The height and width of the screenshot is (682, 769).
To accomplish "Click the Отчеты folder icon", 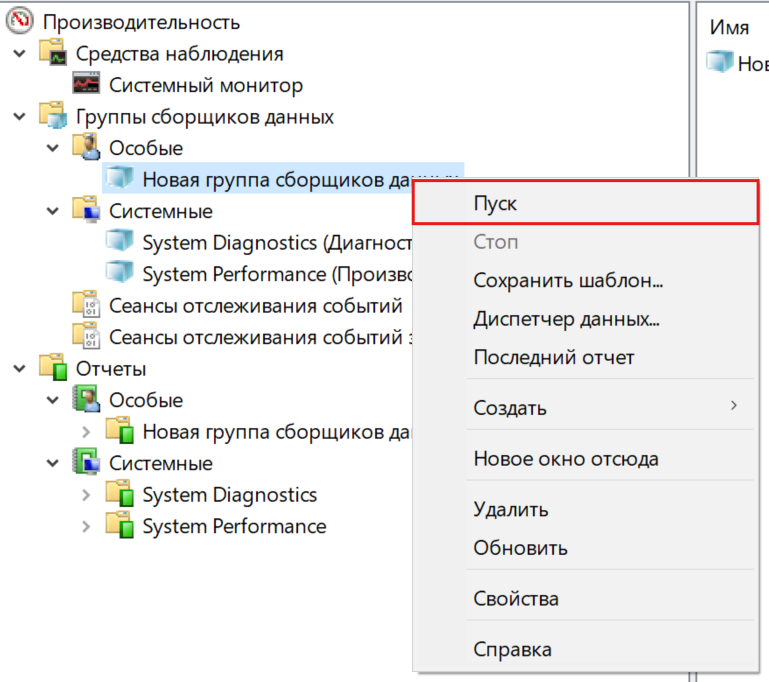I will [53, 369].
